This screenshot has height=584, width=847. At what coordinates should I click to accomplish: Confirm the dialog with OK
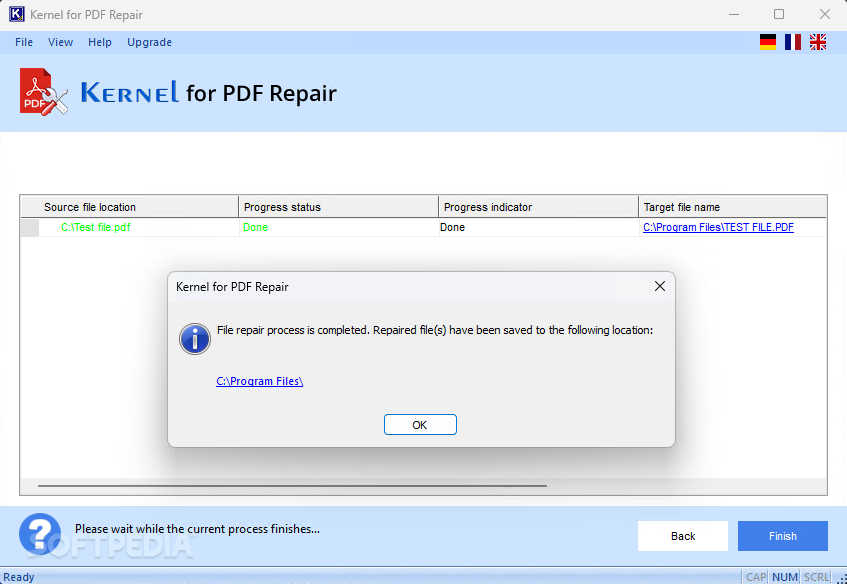click(x=420, y=425)
